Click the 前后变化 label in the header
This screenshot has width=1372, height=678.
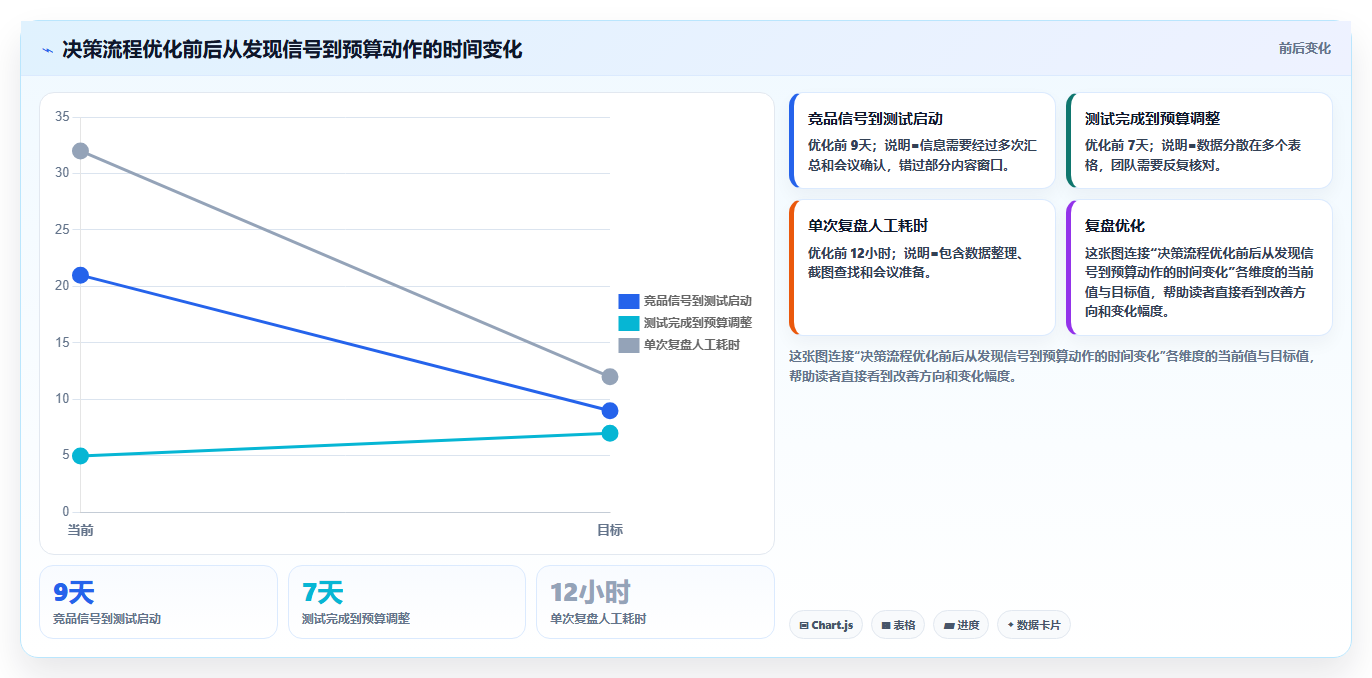coord(1304,48)
